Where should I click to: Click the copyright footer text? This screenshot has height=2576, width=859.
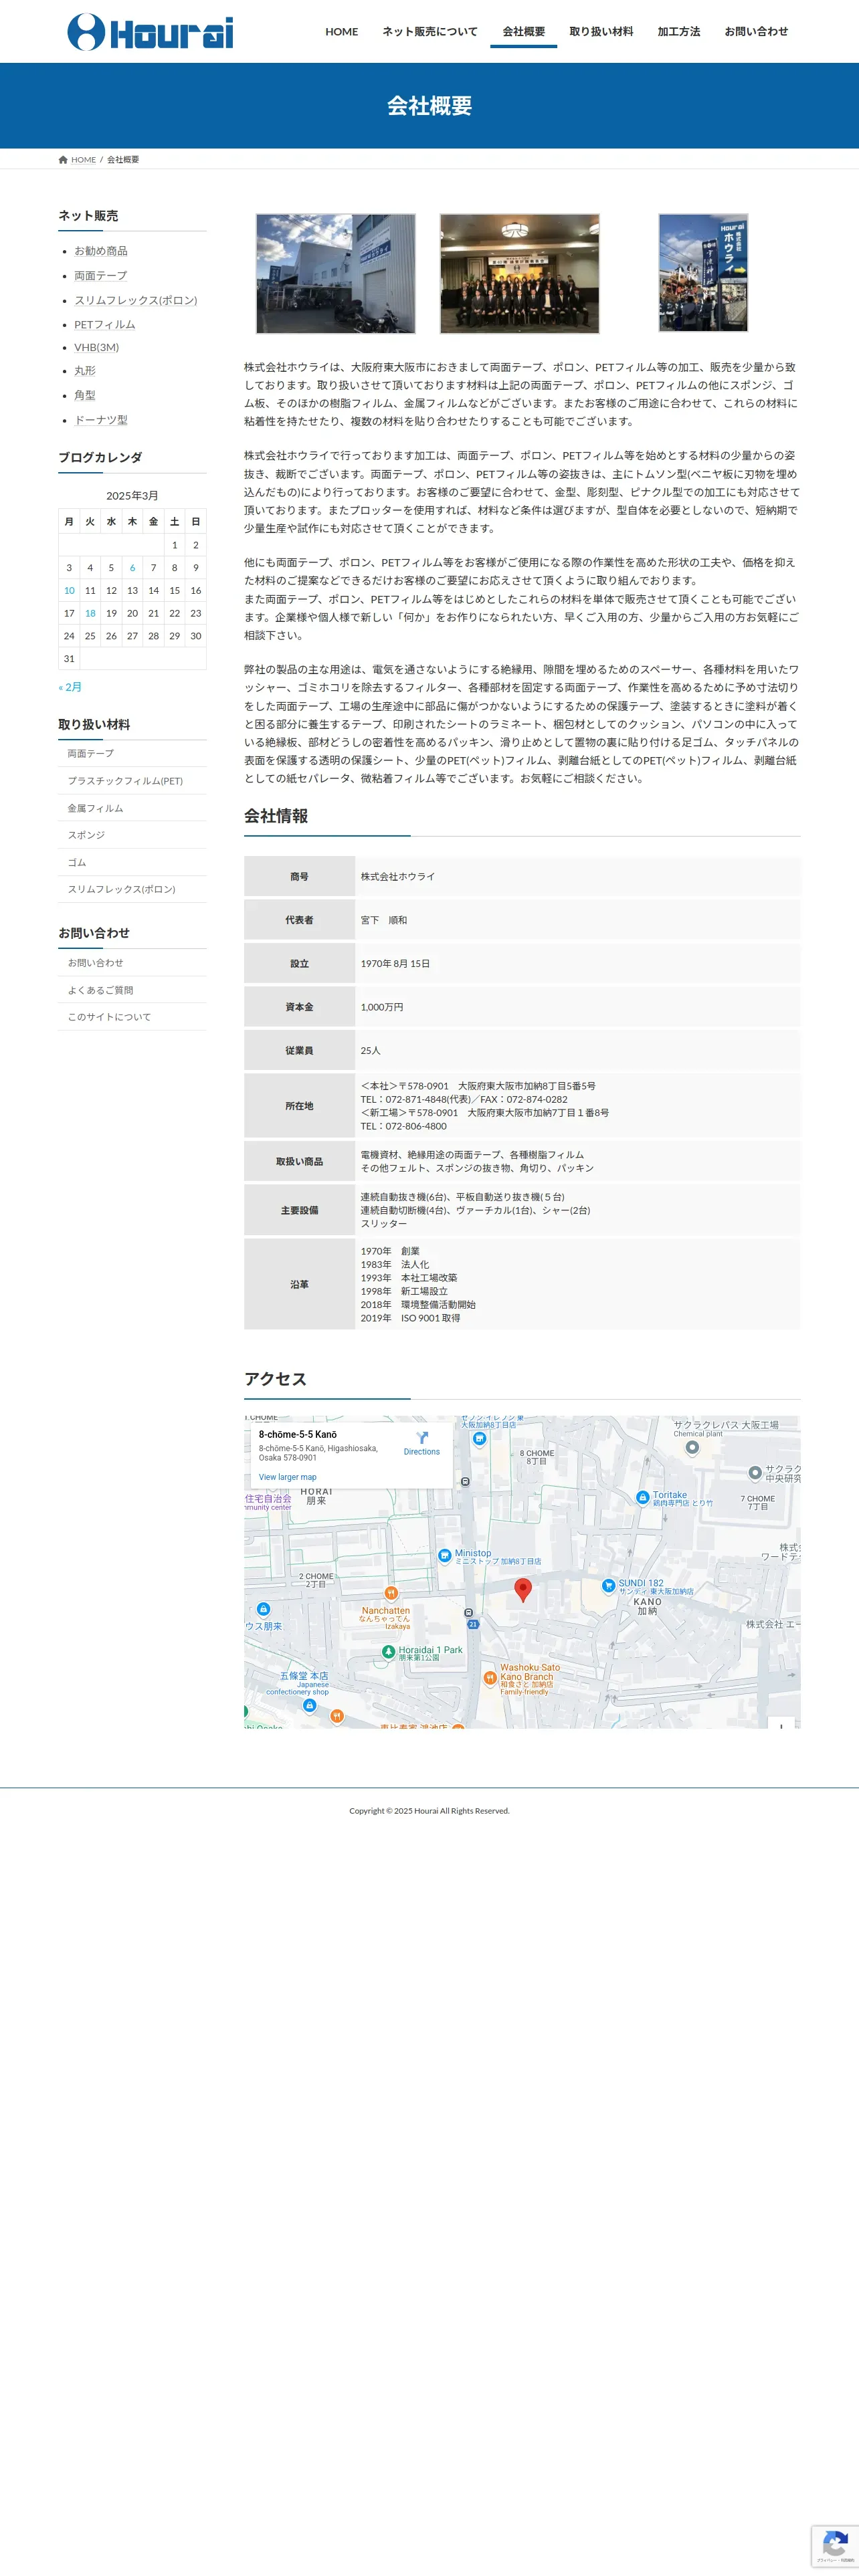[x=429, y=1811]
